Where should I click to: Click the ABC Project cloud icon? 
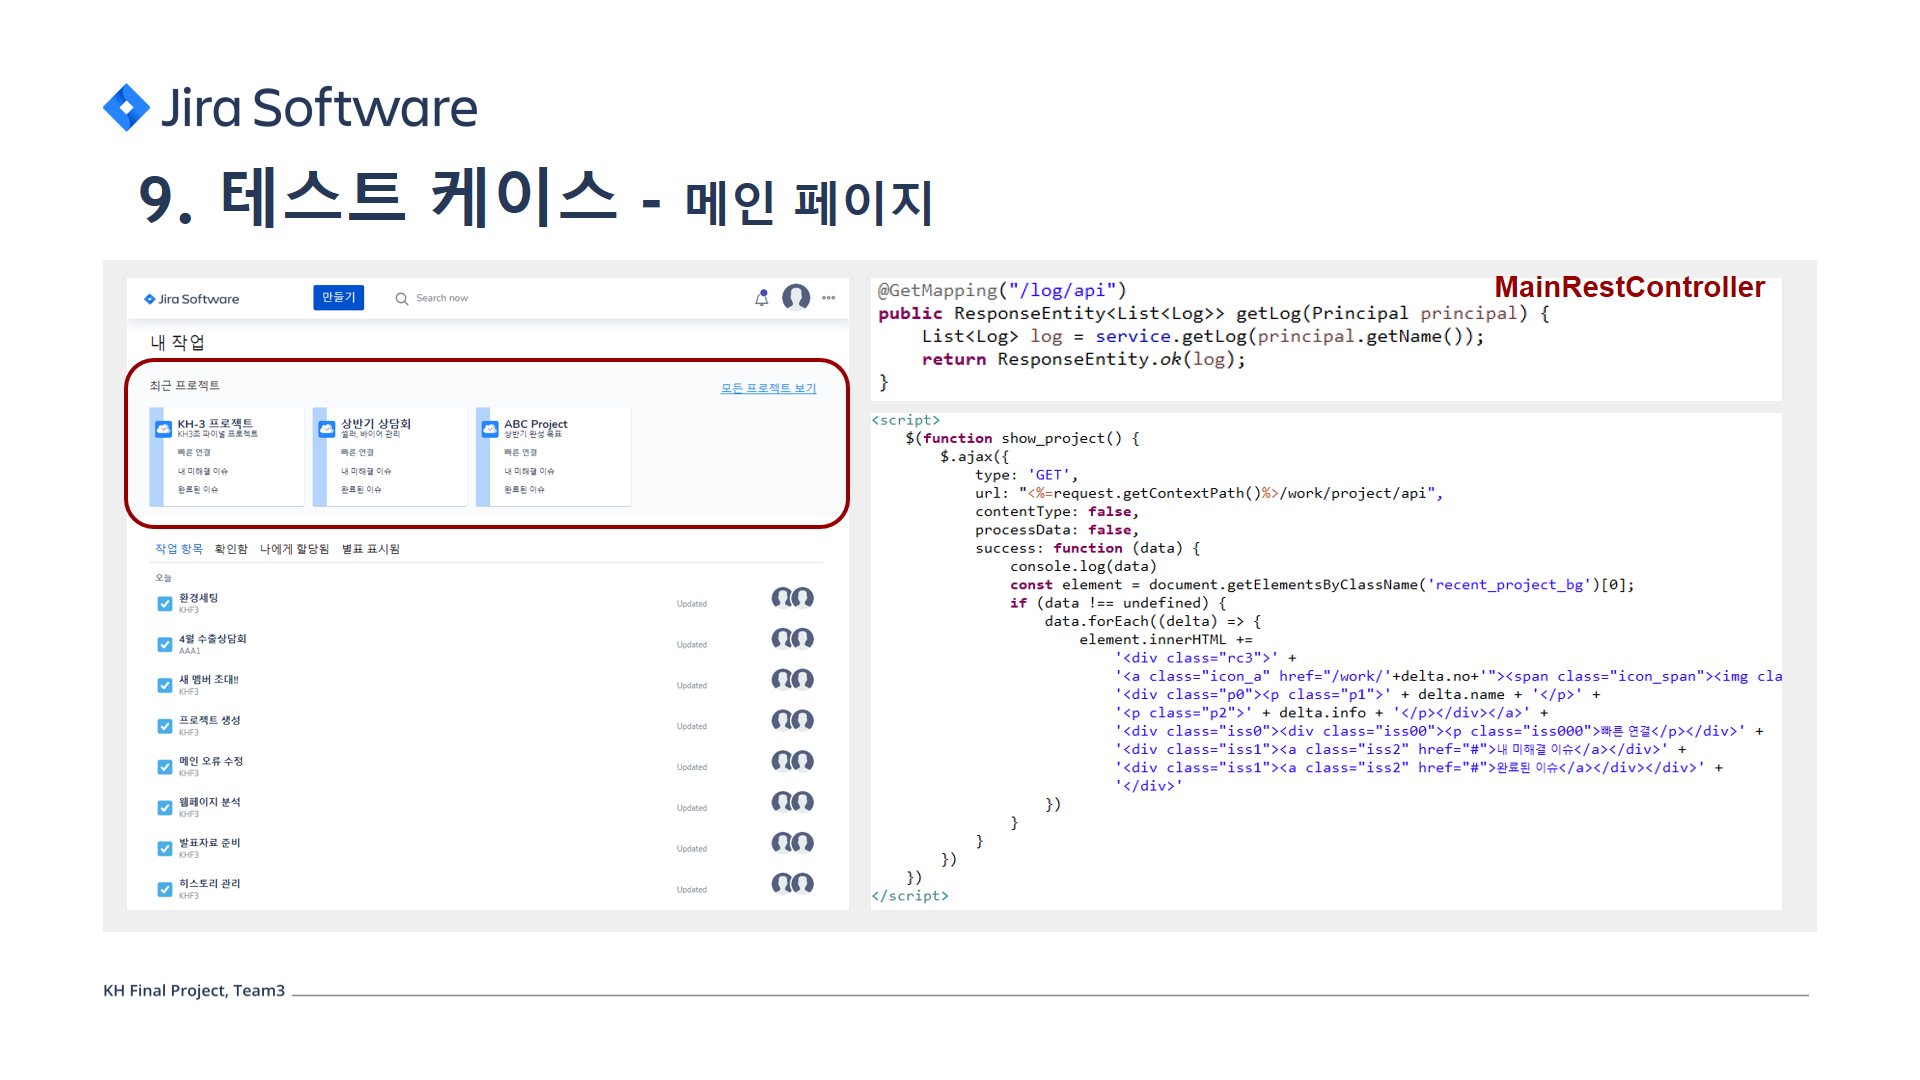click(490, 429)
